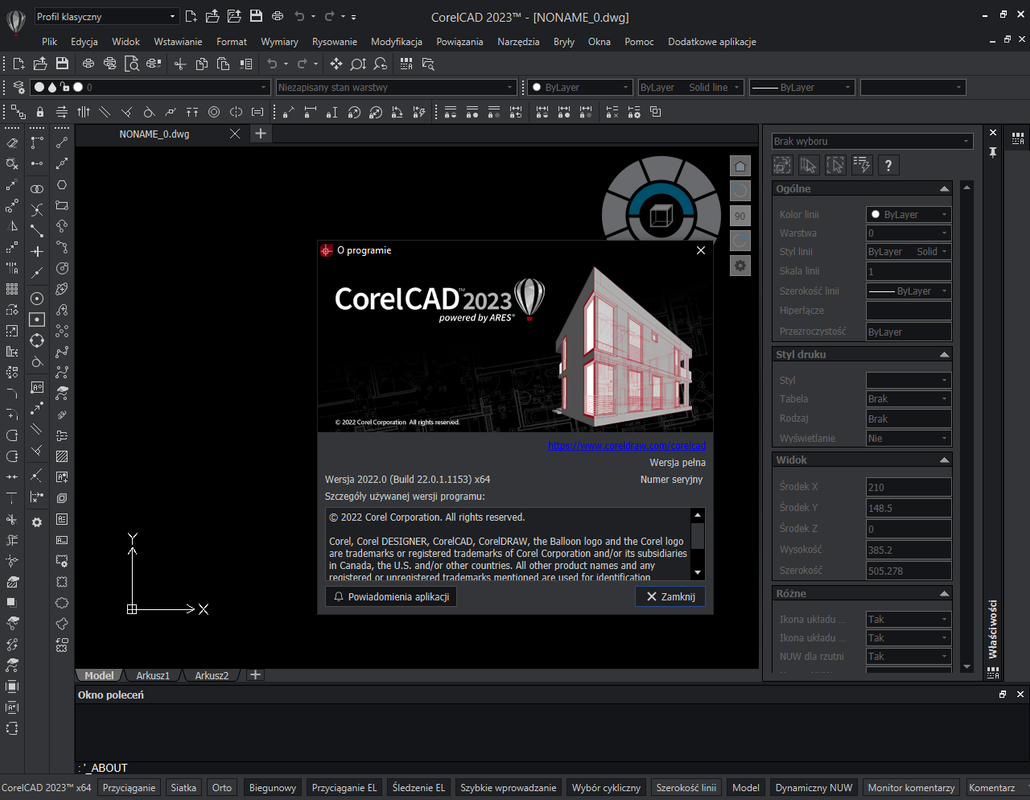
Task: Click the Quick select icon in Properties panel
Action: tap(862, 165)
